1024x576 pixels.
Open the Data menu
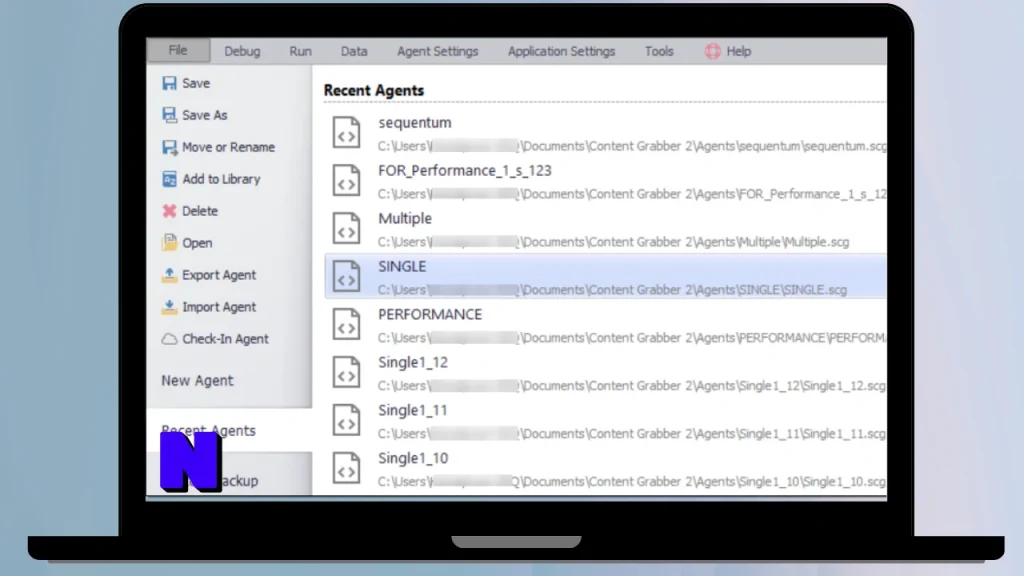click(x=354, y=51)
